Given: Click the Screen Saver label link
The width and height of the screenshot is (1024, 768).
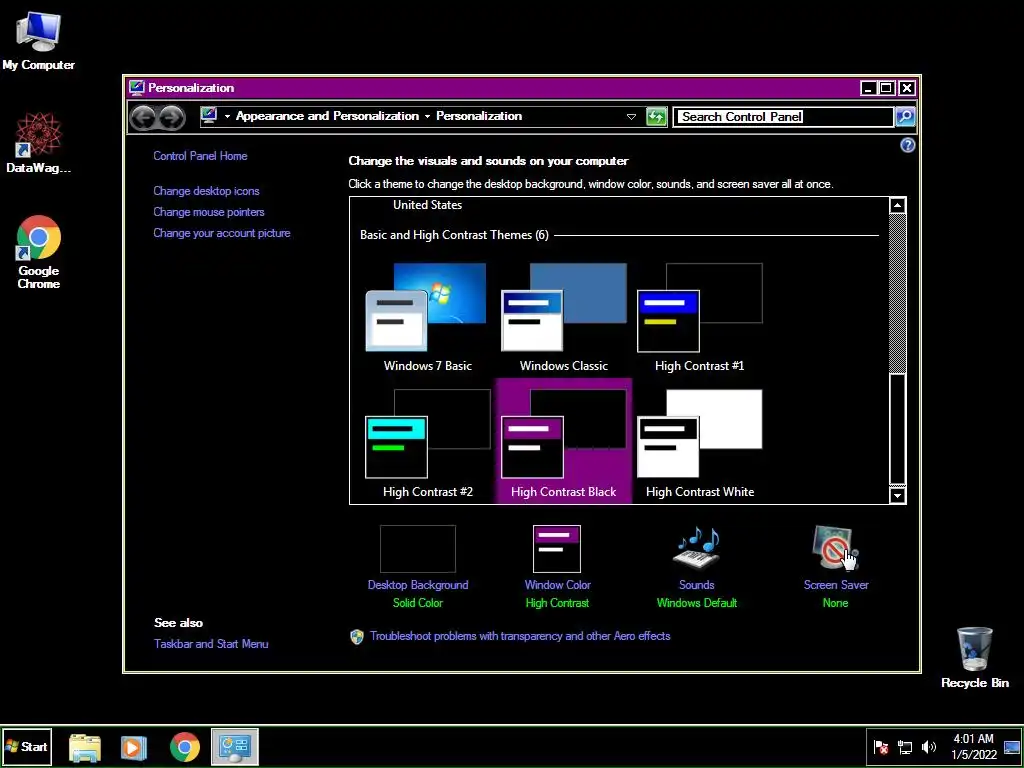Looking at the screenshot, I should coord(835,584).
